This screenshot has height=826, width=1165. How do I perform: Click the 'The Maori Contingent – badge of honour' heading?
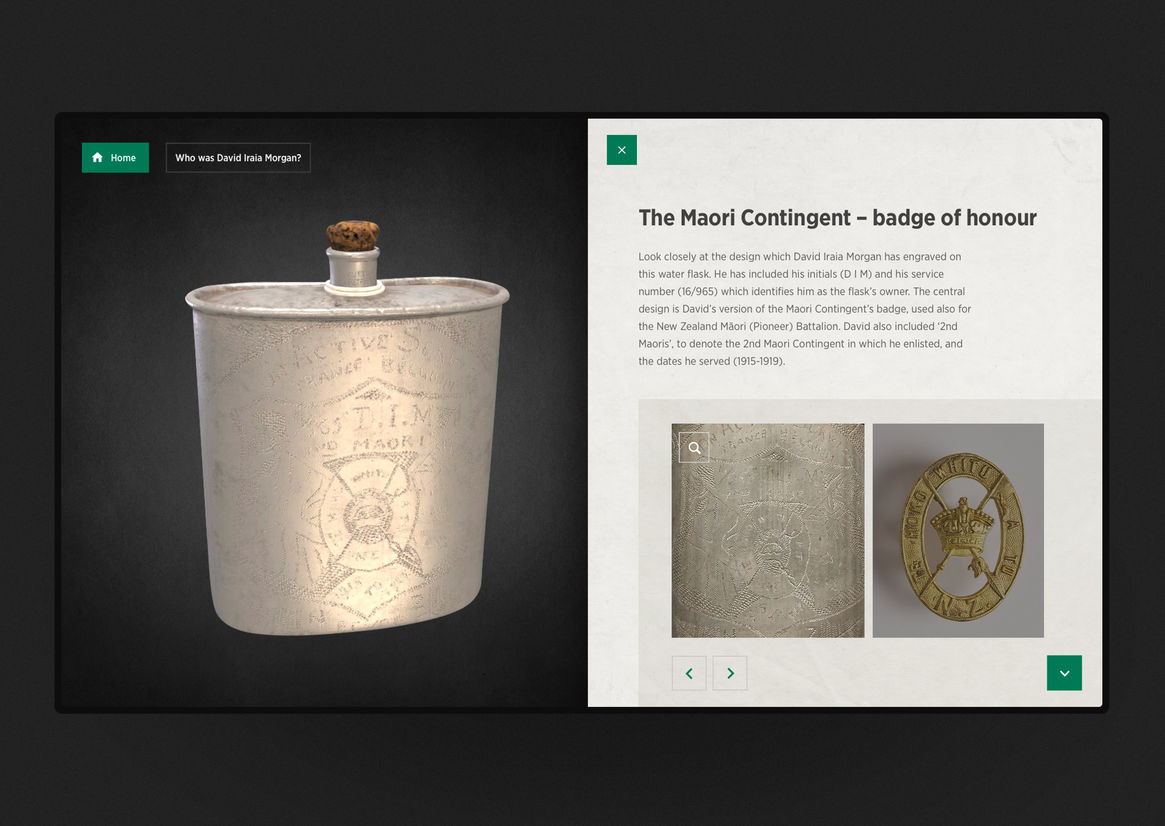pos(837,218)
